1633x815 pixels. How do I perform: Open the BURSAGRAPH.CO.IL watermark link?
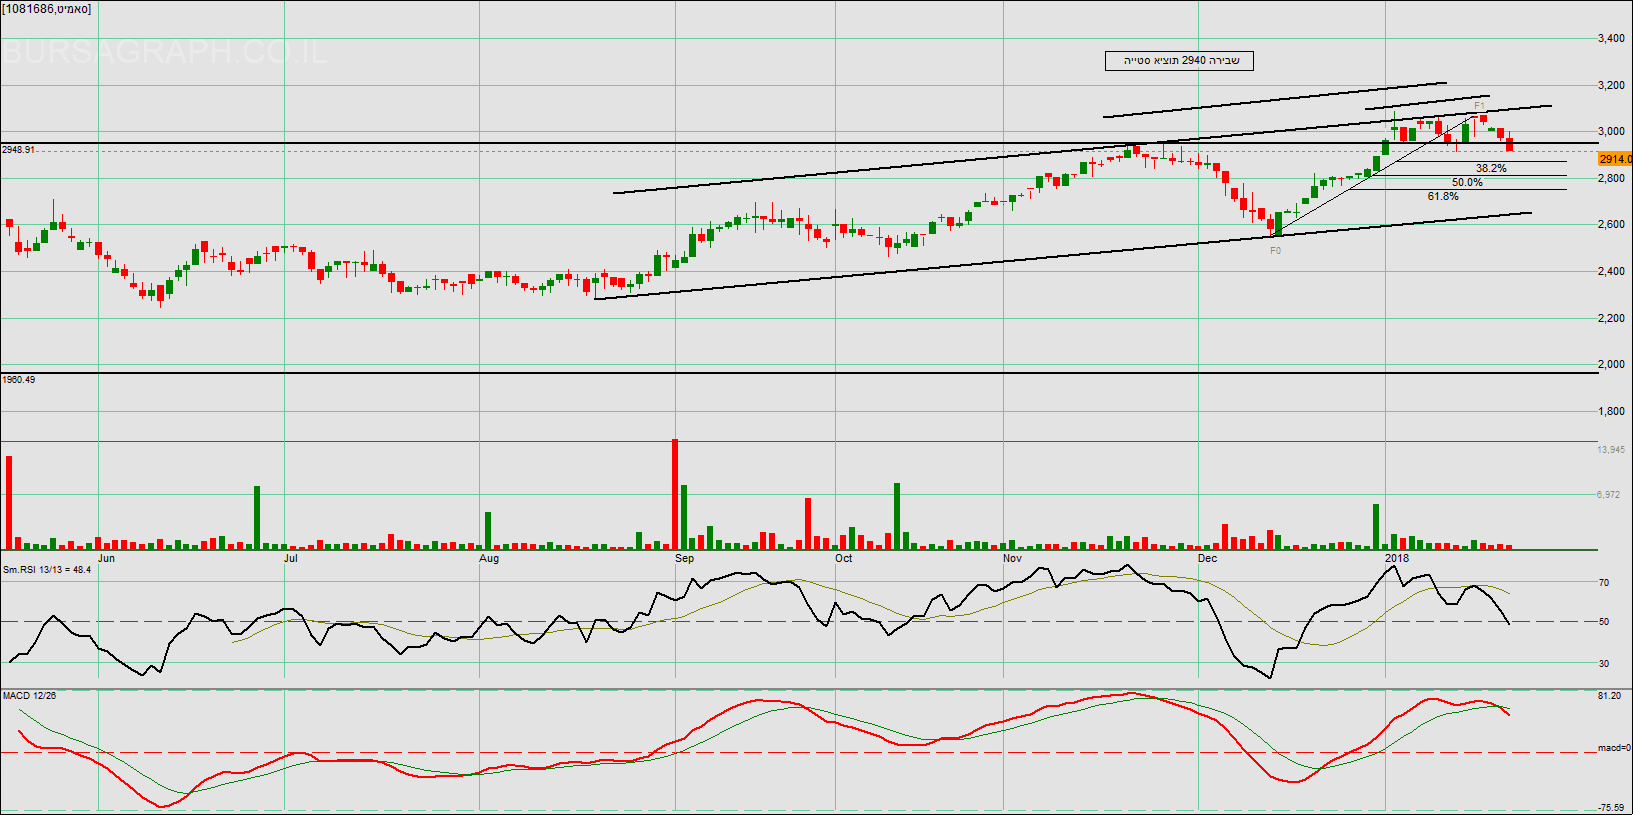165,52
